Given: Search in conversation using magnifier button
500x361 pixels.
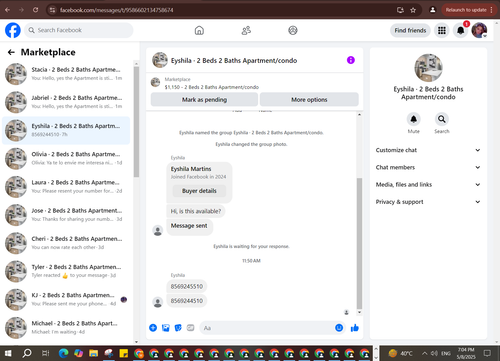Looking at the screenshot, I should pos(442,119).
